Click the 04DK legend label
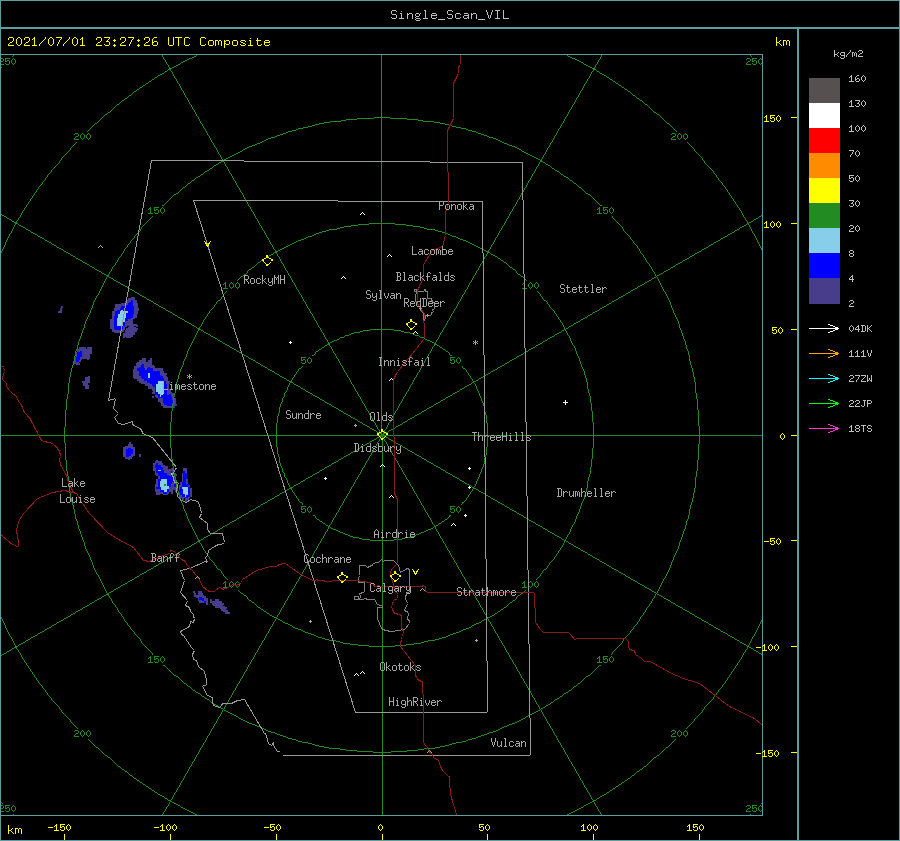This screenshot has height=841, width=900. 860,328
